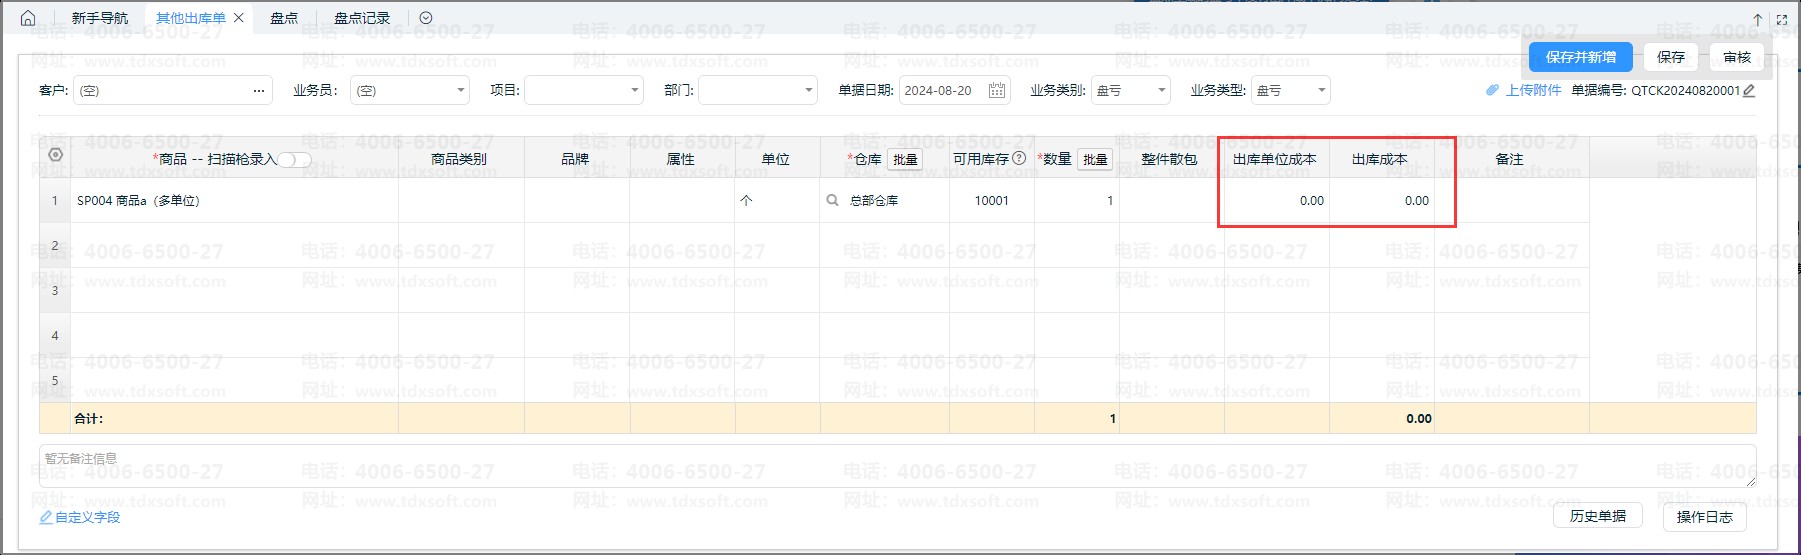Click the table settings gear icon

click(x=55, y=155)
